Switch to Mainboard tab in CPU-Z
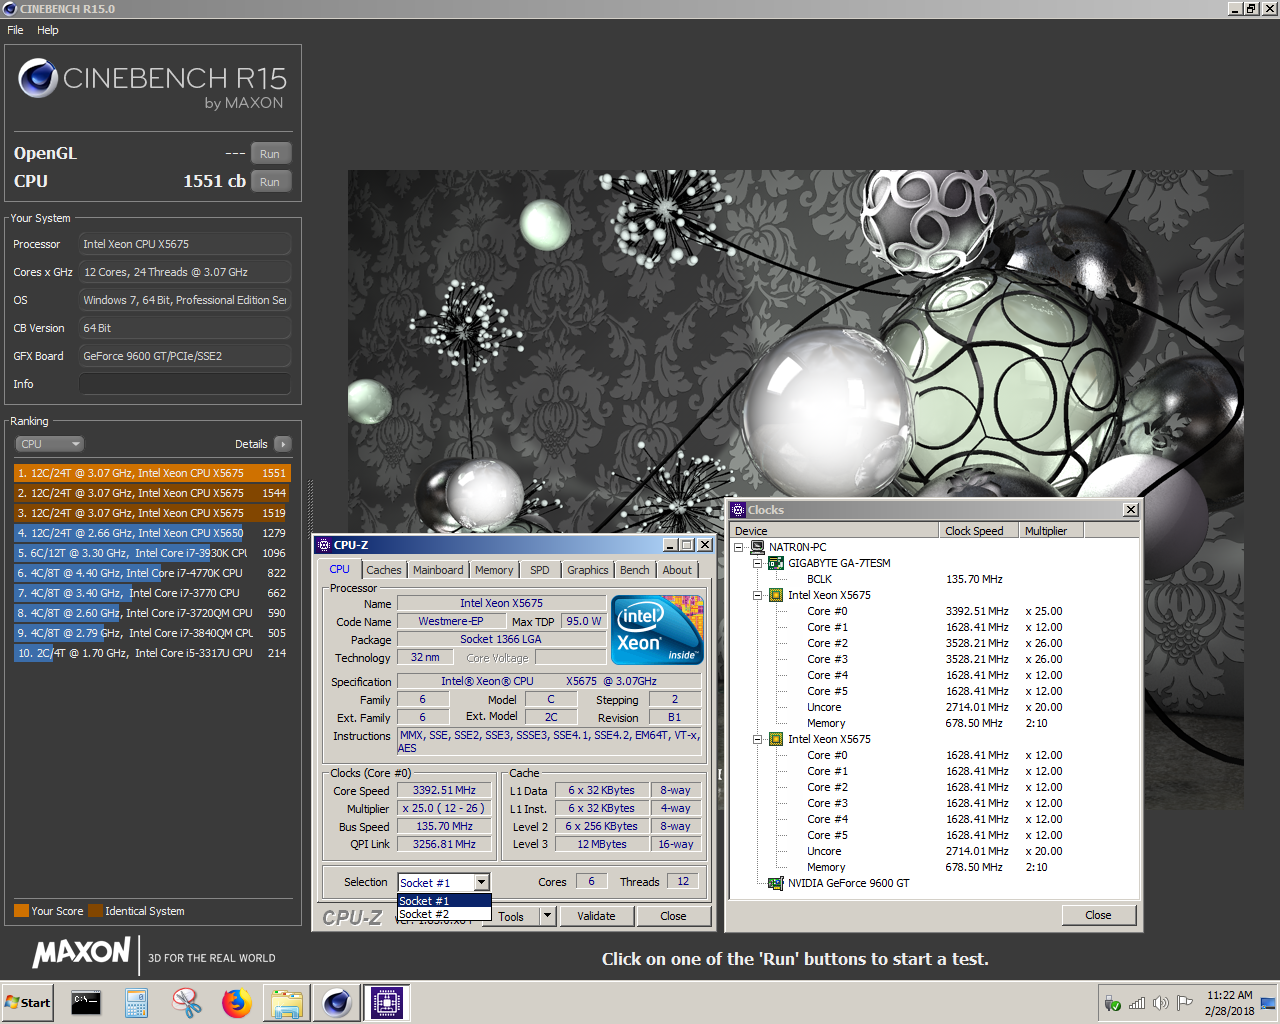The image size is (1280, 1024). pyautogui.click(x=438, y=570)
